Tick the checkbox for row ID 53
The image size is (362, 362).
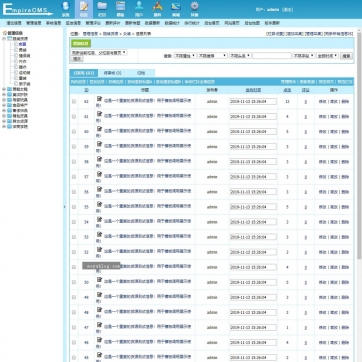(74, 237)
